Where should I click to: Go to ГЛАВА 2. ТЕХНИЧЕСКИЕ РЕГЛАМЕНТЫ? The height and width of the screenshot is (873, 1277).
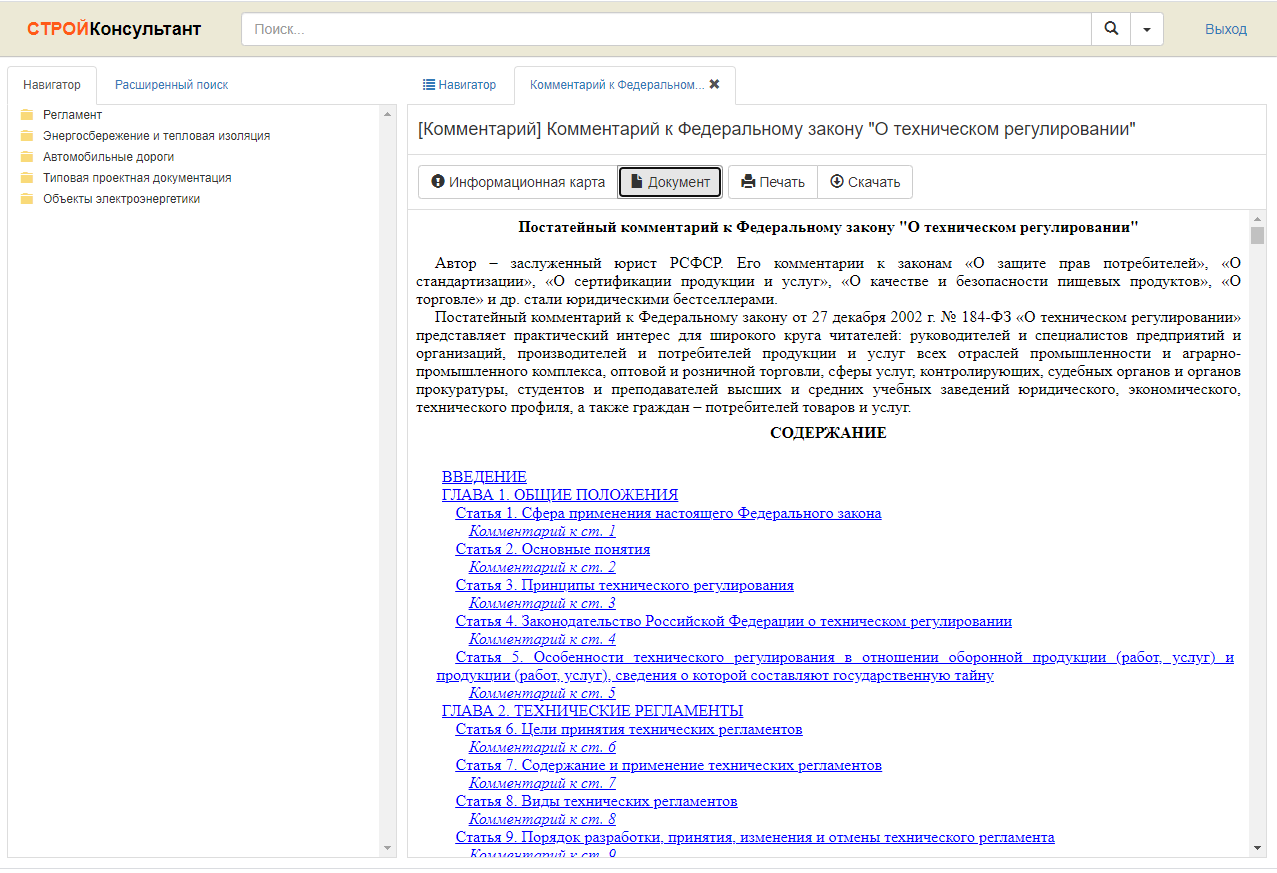[592, 711]
